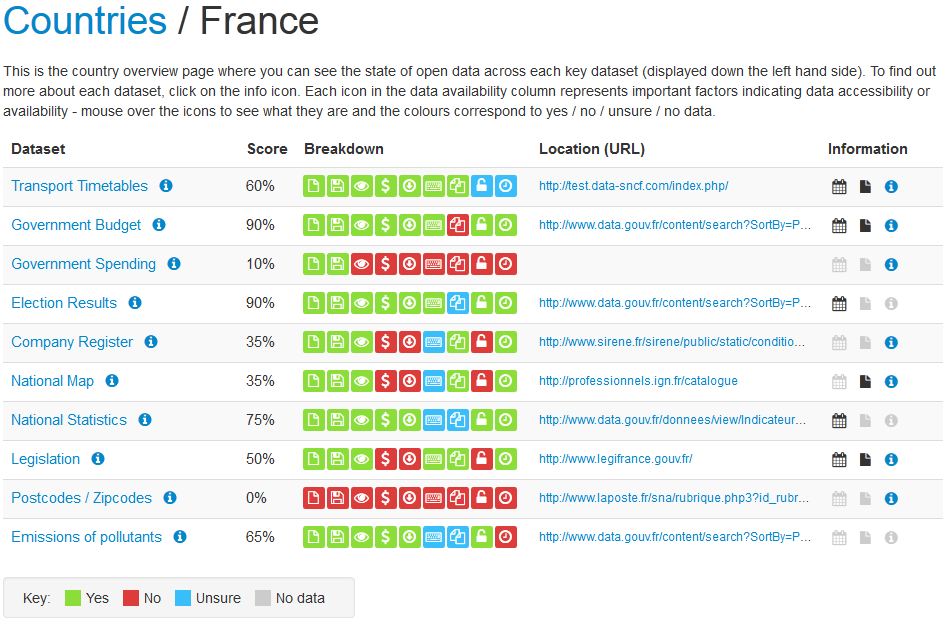This screenshot has width=949, height=628.
Task: Visit the legifrance.gouv.fr location link
Action: coord(615,459)
